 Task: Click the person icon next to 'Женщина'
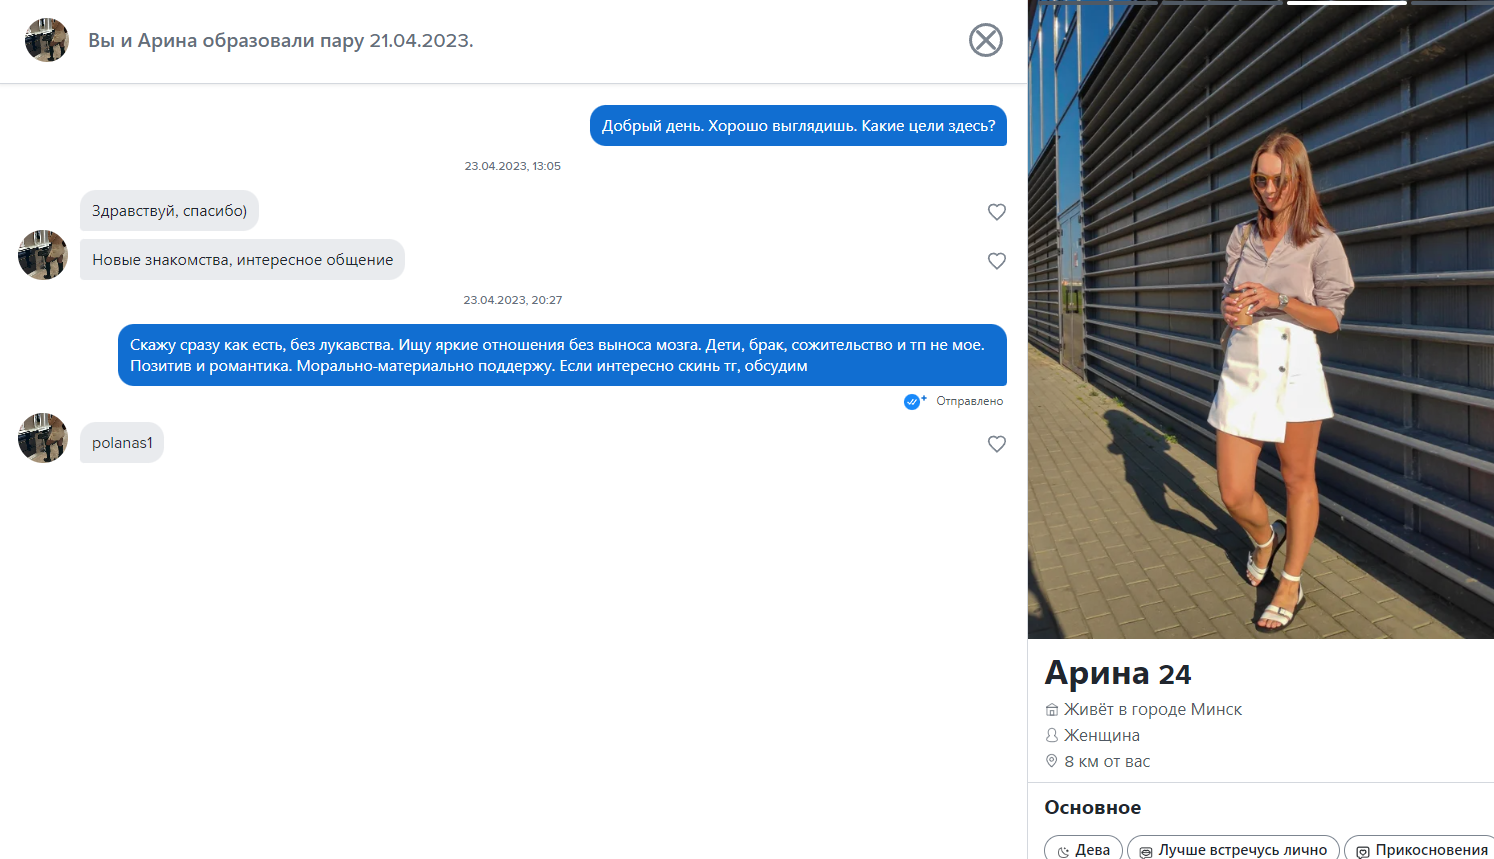point(1051,735)
